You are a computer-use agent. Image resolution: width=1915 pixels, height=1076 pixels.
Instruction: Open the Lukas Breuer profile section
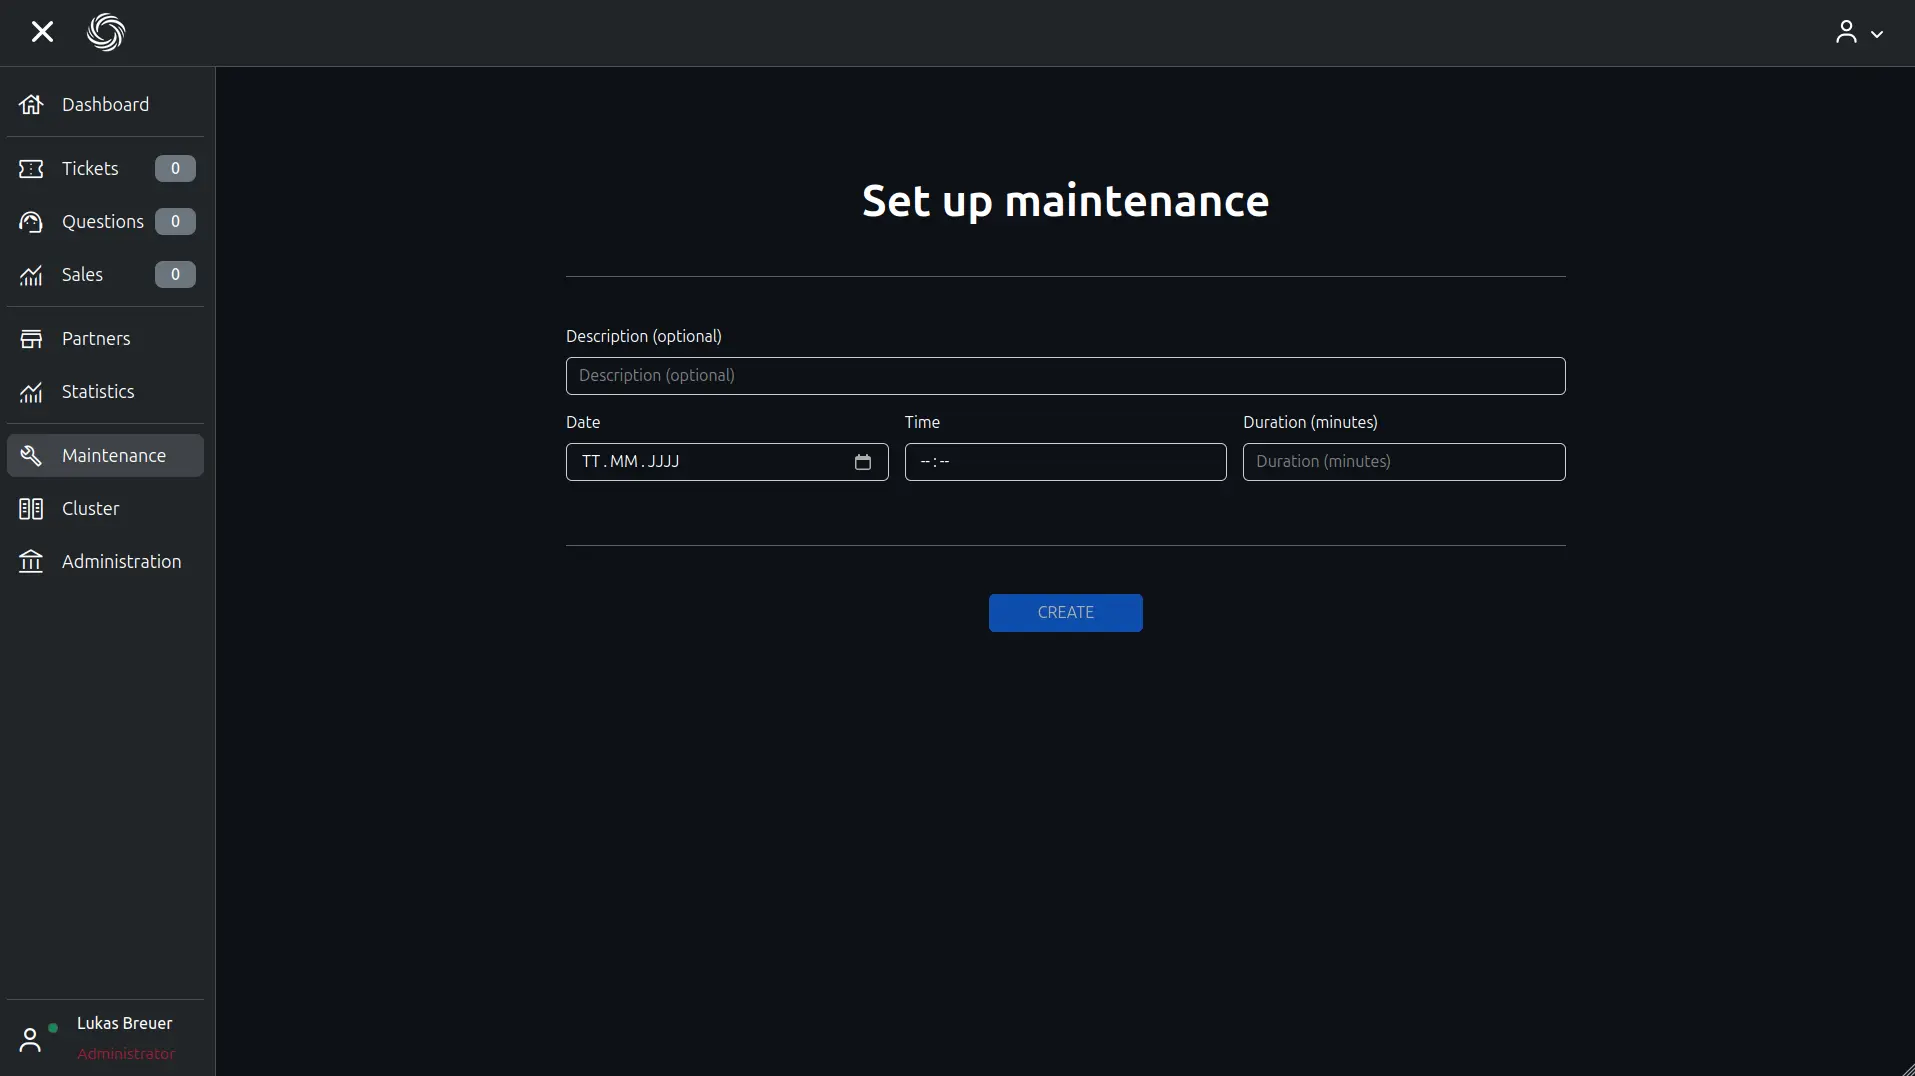(124, 1023)
